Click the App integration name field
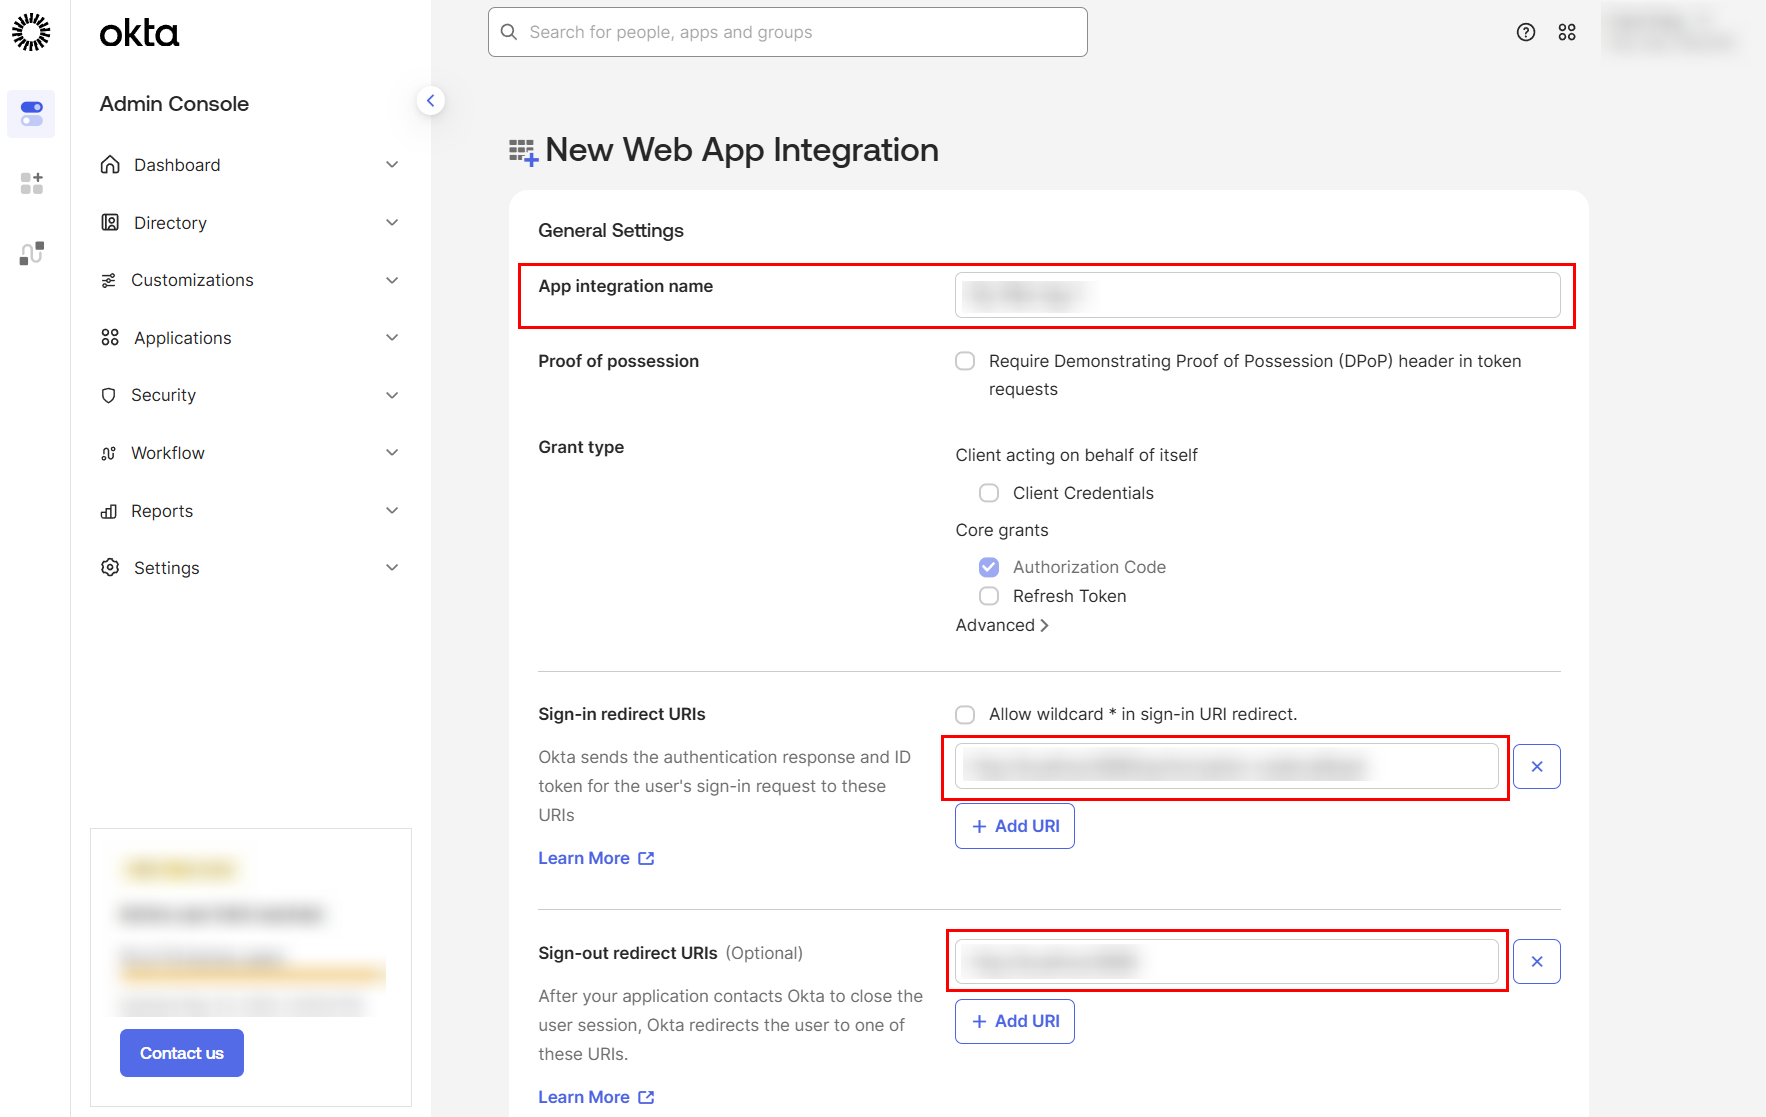 pyautogui.click(x=1258, y=295)
